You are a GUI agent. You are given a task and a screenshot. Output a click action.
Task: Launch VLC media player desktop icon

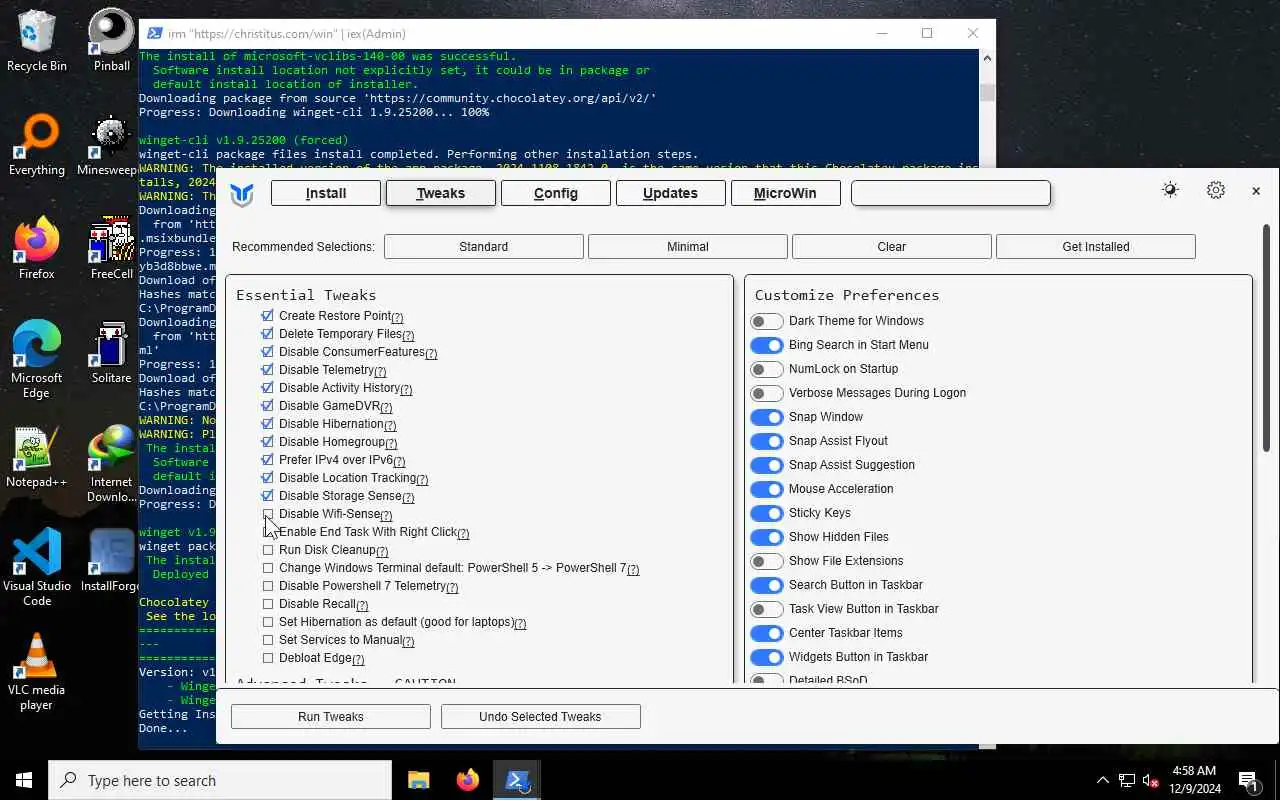point(37,672)
